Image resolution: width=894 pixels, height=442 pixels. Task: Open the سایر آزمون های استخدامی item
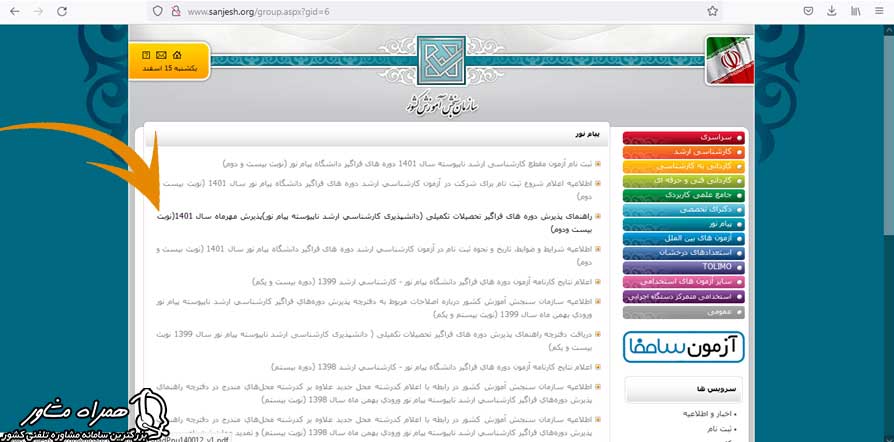click(x=684, y=282)
